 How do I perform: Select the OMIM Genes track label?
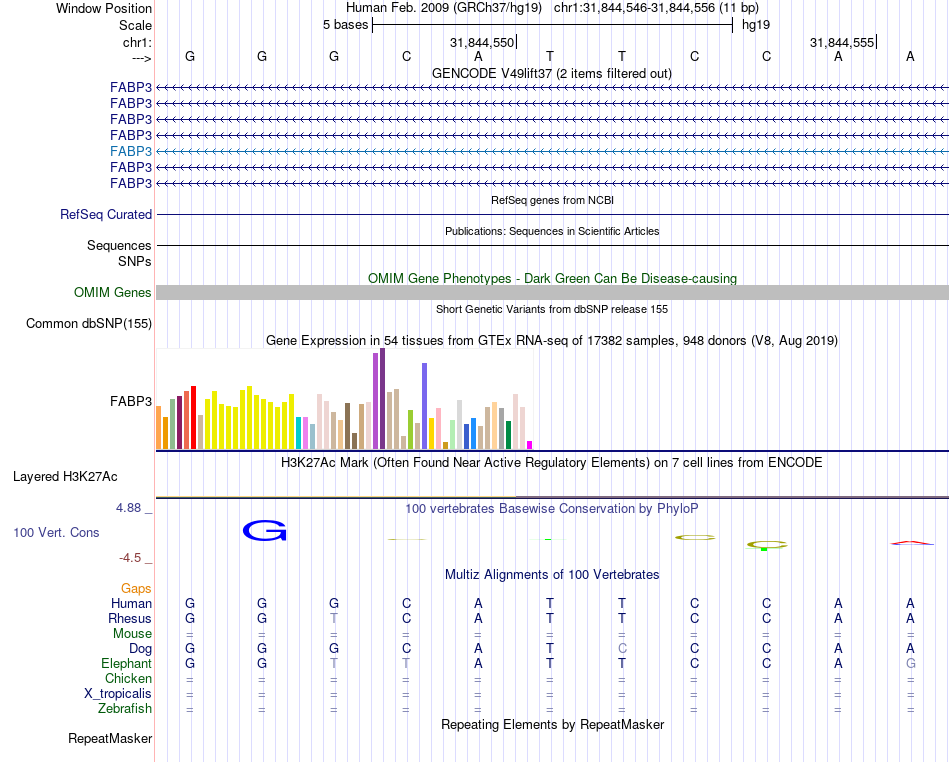[113, 293]
